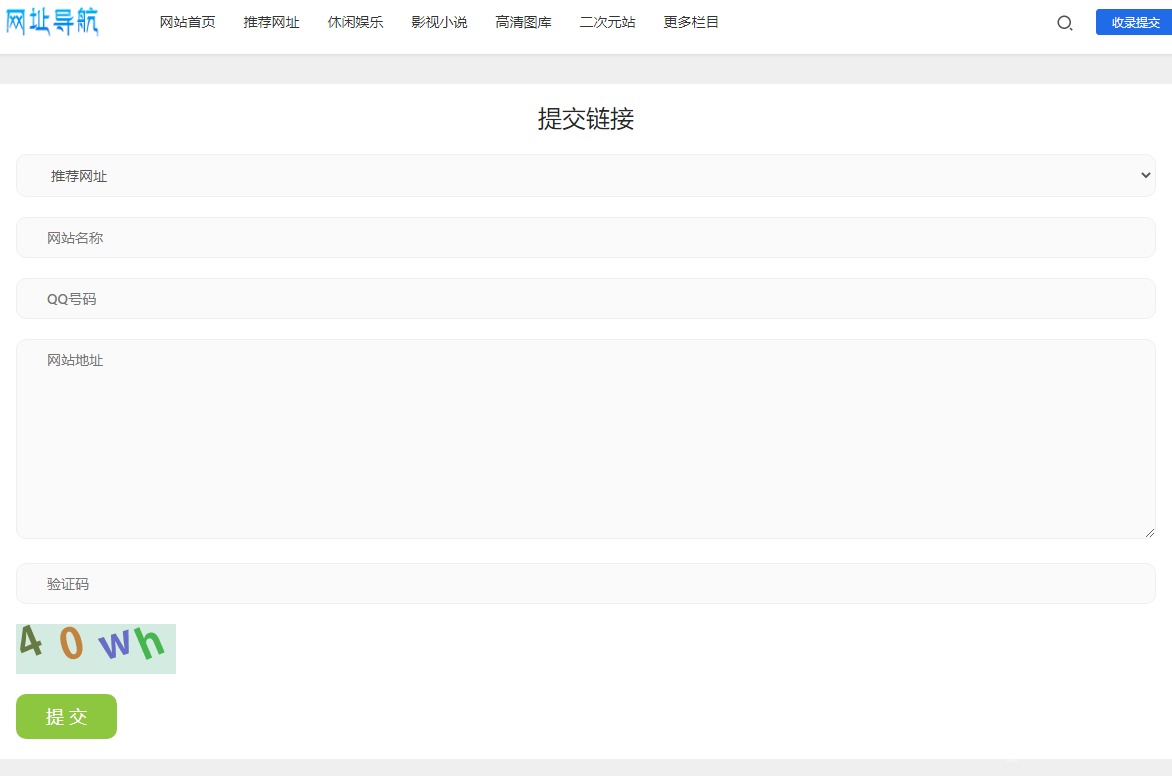Click the chevron arrow on the category select
This screenshot has height=776, width=1172.
pos(1145,175)
